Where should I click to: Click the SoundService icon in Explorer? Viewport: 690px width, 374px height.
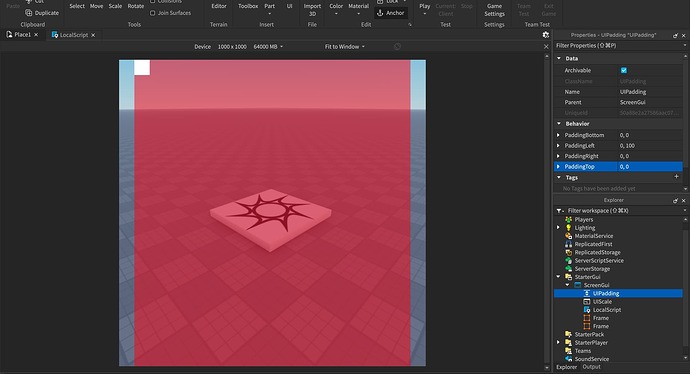(x=569, y=359)
